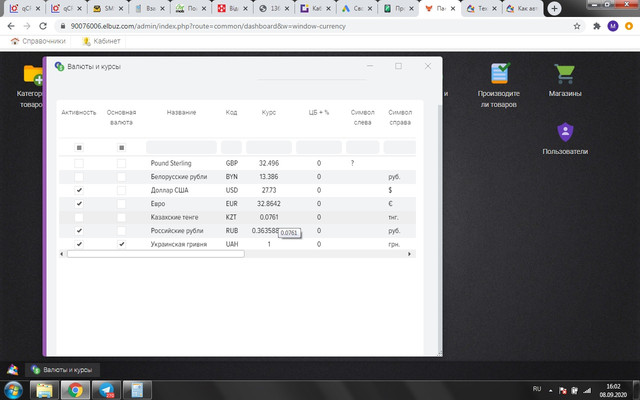
Task: Sort by the Курс column header
Action: [x=269, y=112]
